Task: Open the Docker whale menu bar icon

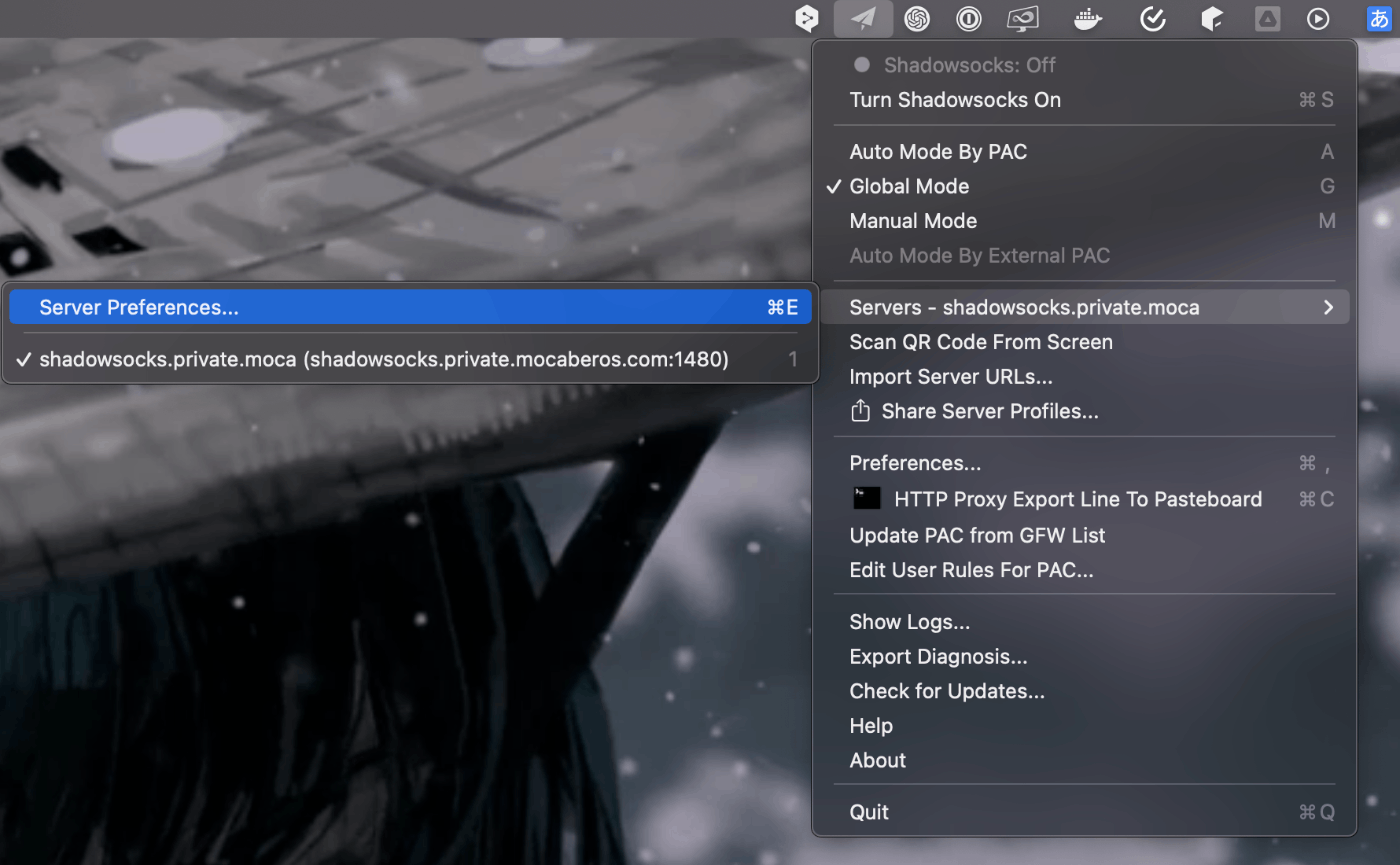Action: [1087, 18]
